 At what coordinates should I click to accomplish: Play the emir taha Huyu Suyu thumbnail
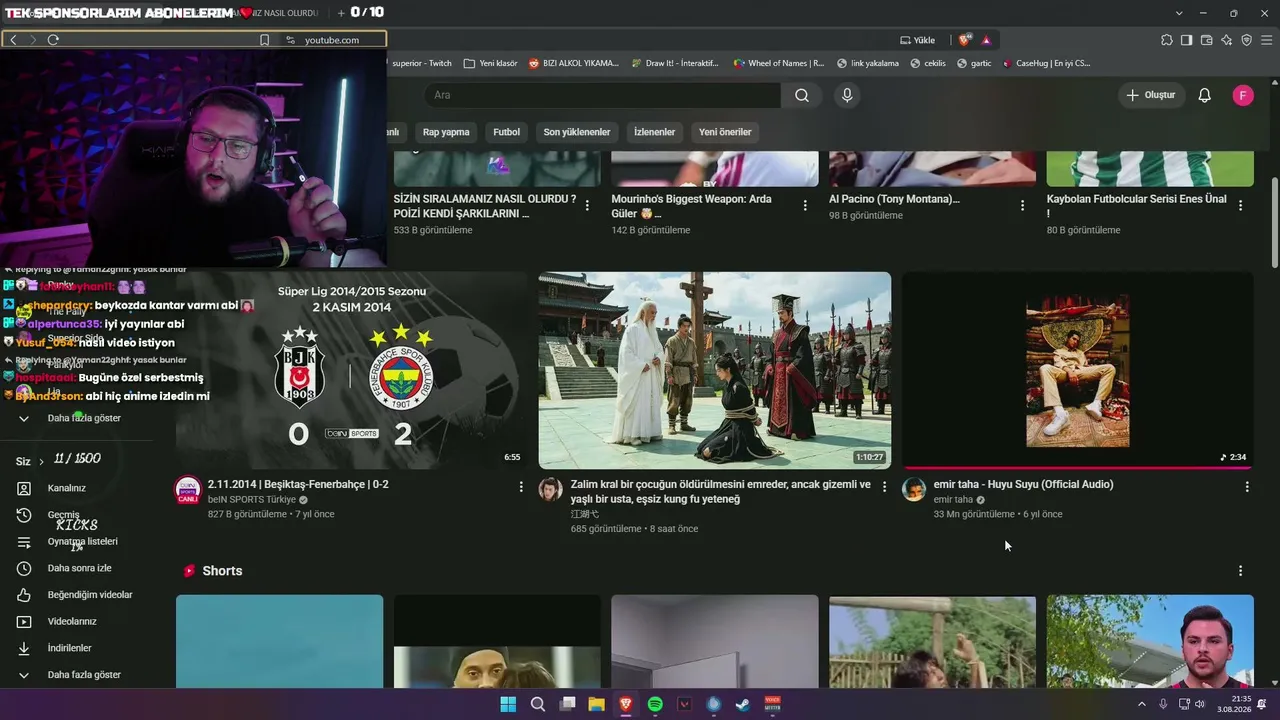[x=1078, y=370]
